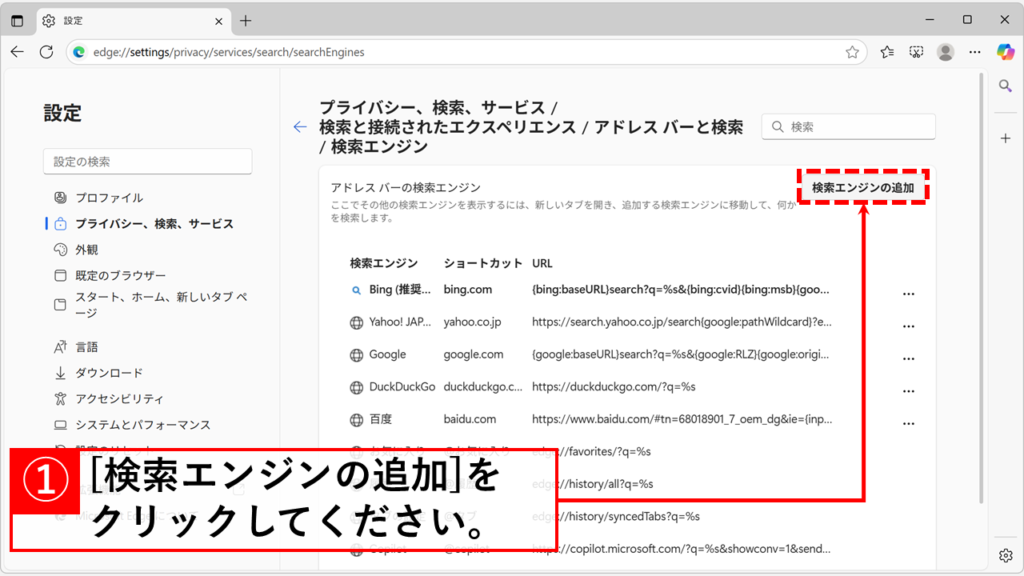
Task: Open the tab actions menu icon
Action: (x=17, y=21)
